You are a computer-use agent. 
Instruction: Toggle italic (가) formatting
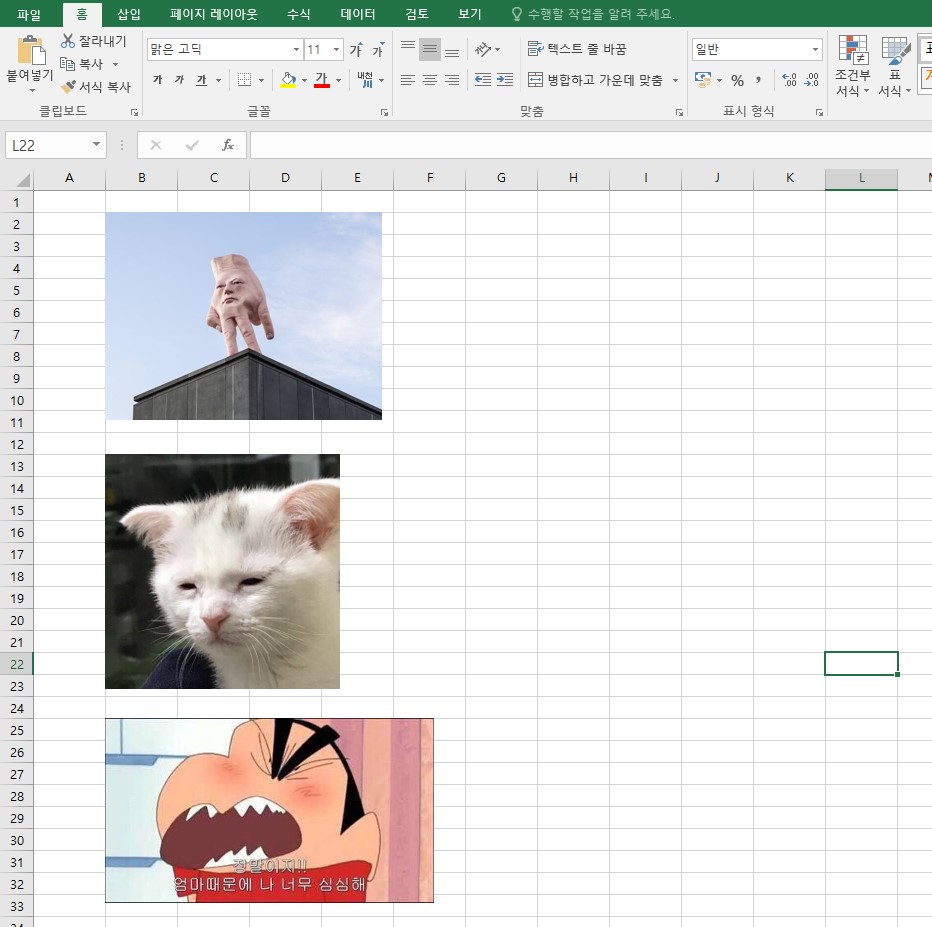tap(180, 80)
